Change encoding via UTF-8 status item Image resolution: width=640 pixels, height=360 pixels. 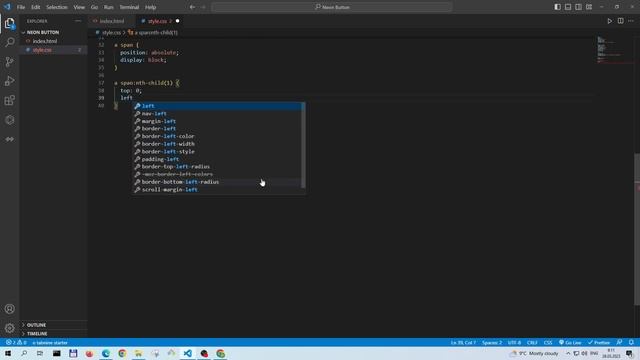click(x=514, y=342)
